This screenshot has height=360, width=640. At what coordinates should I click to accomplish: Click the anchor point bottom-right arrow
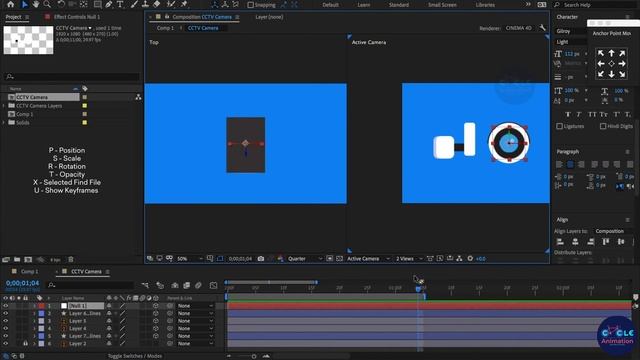point(622,74)
